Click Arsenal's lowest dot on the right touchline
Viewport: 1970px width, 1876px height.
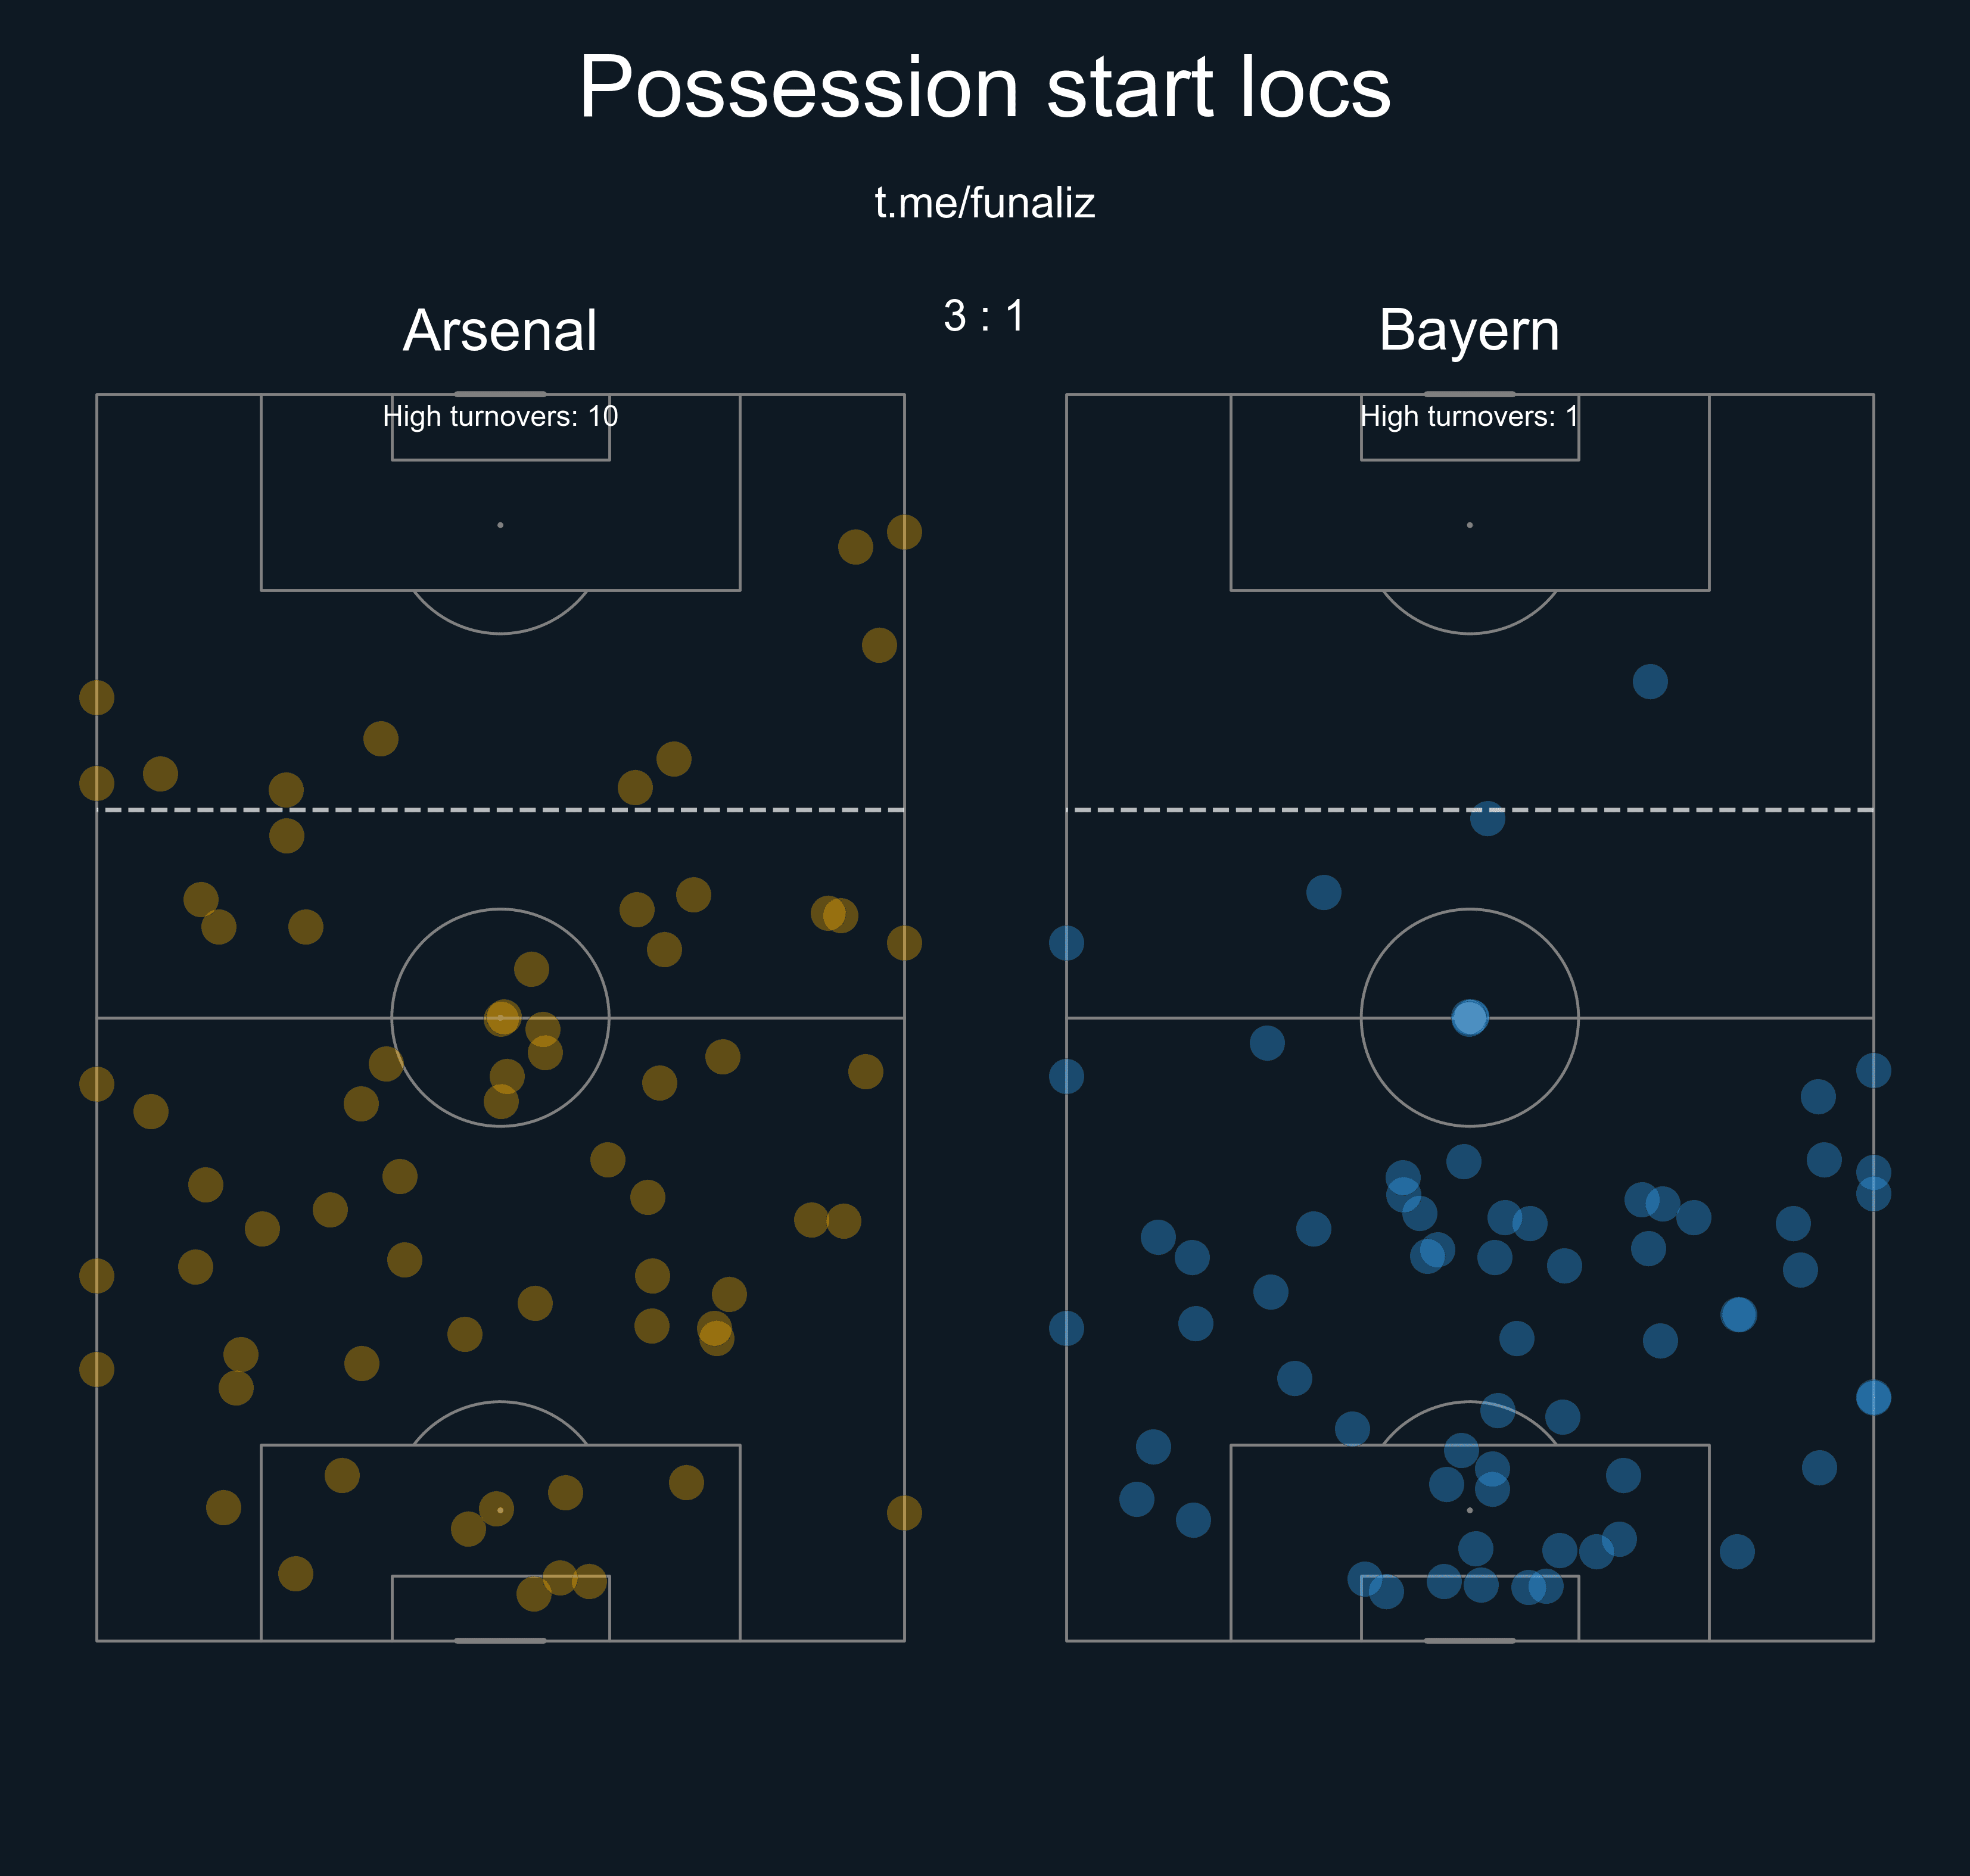coord(903,1513)
